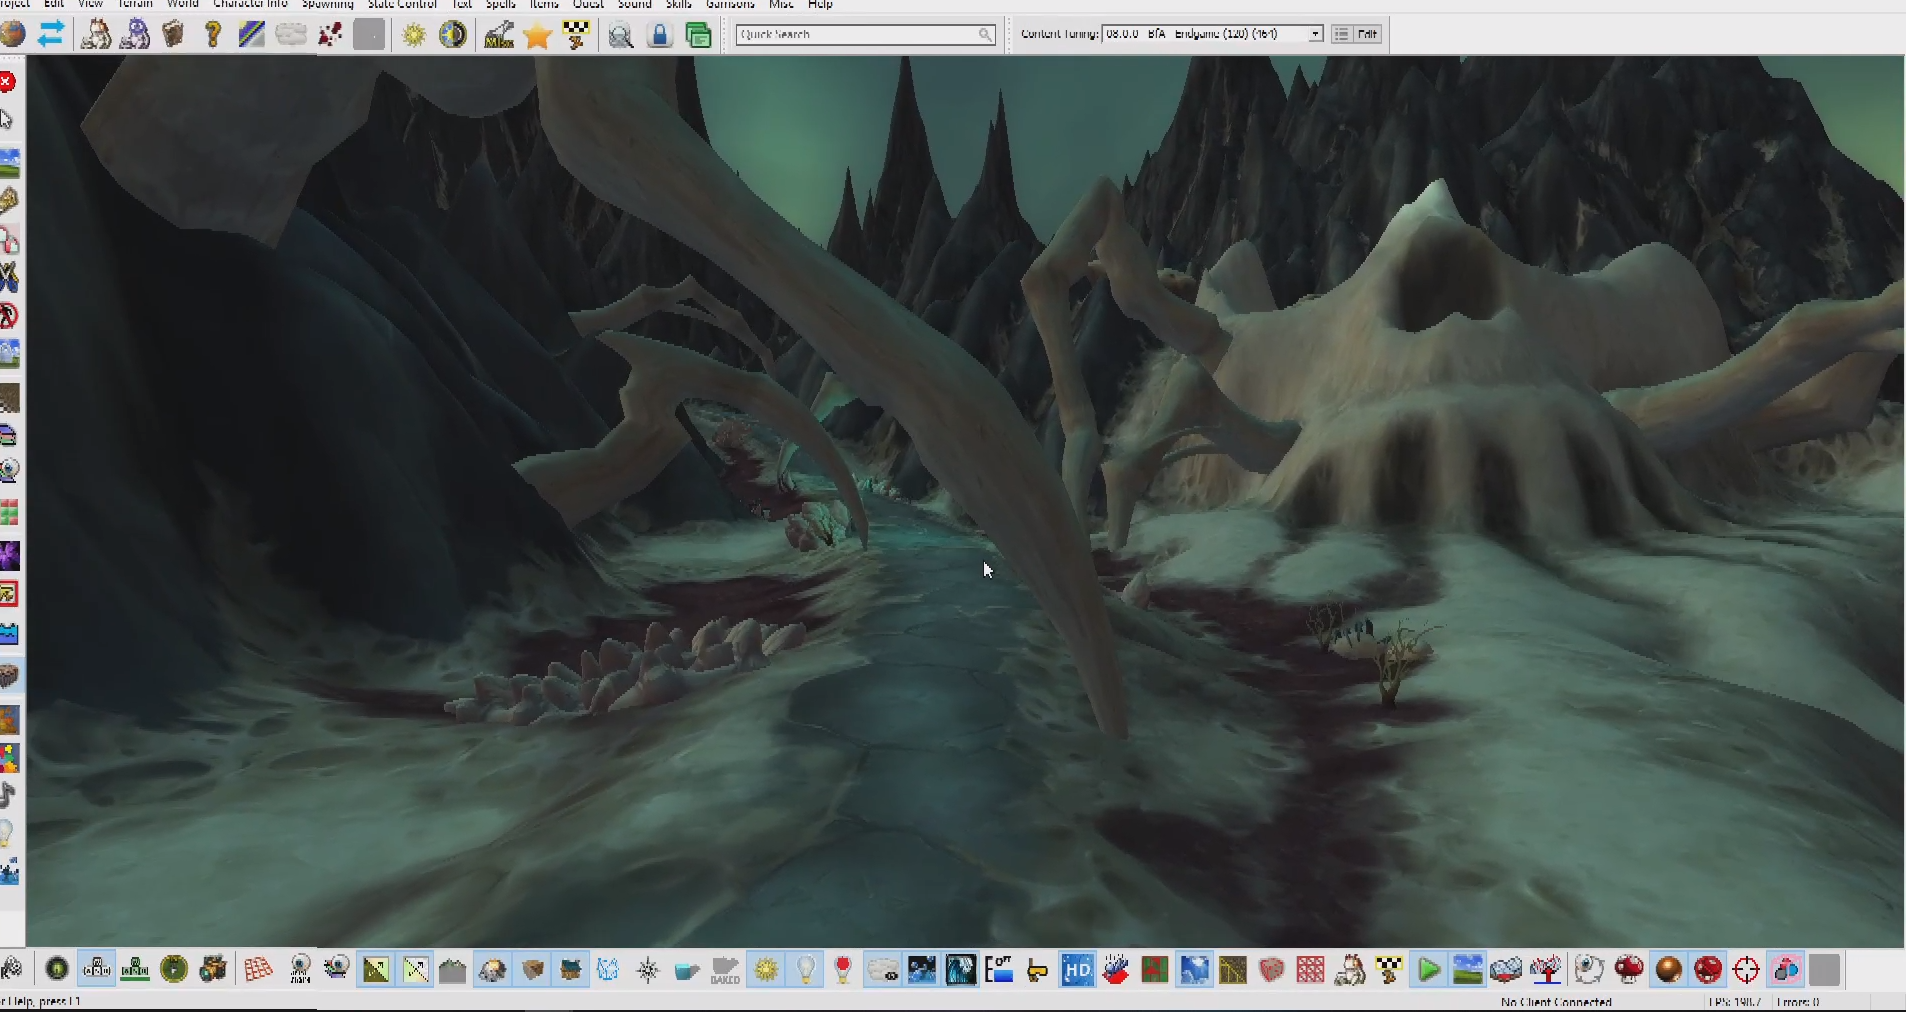Open the Misc anvil icon

click(499, 34)
